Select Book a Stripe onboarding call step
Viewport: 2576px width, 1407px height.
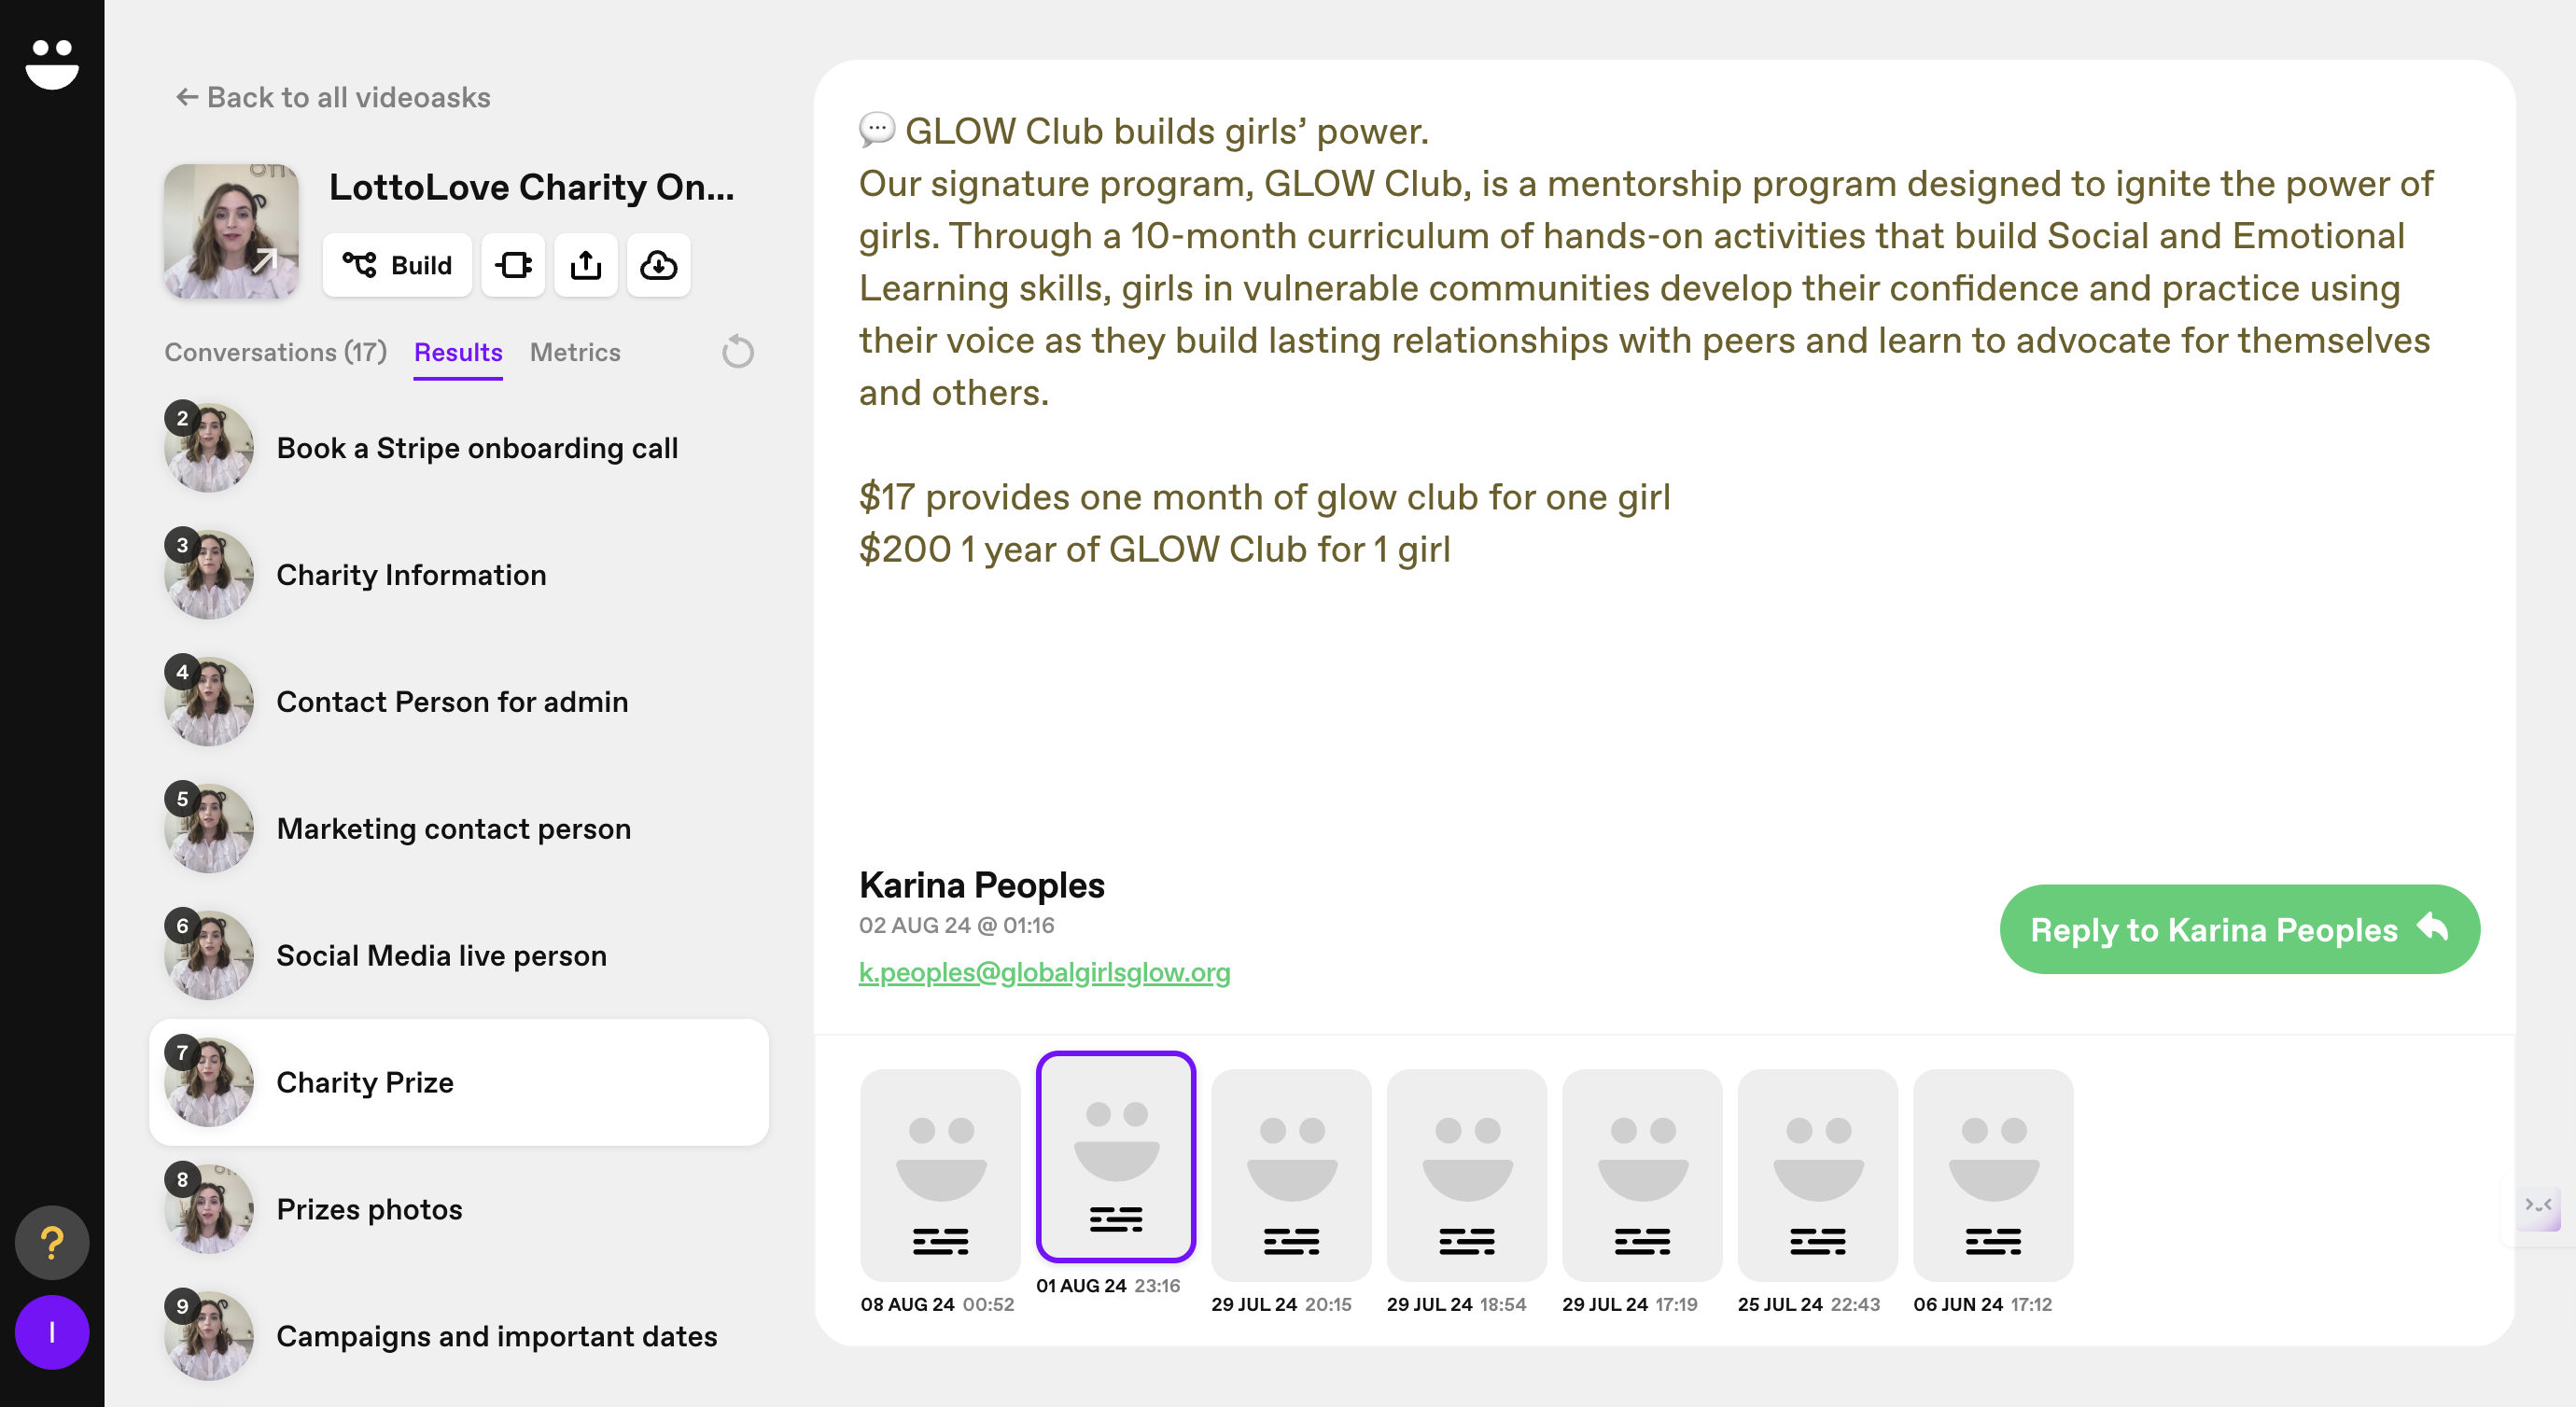pos(477,448)
